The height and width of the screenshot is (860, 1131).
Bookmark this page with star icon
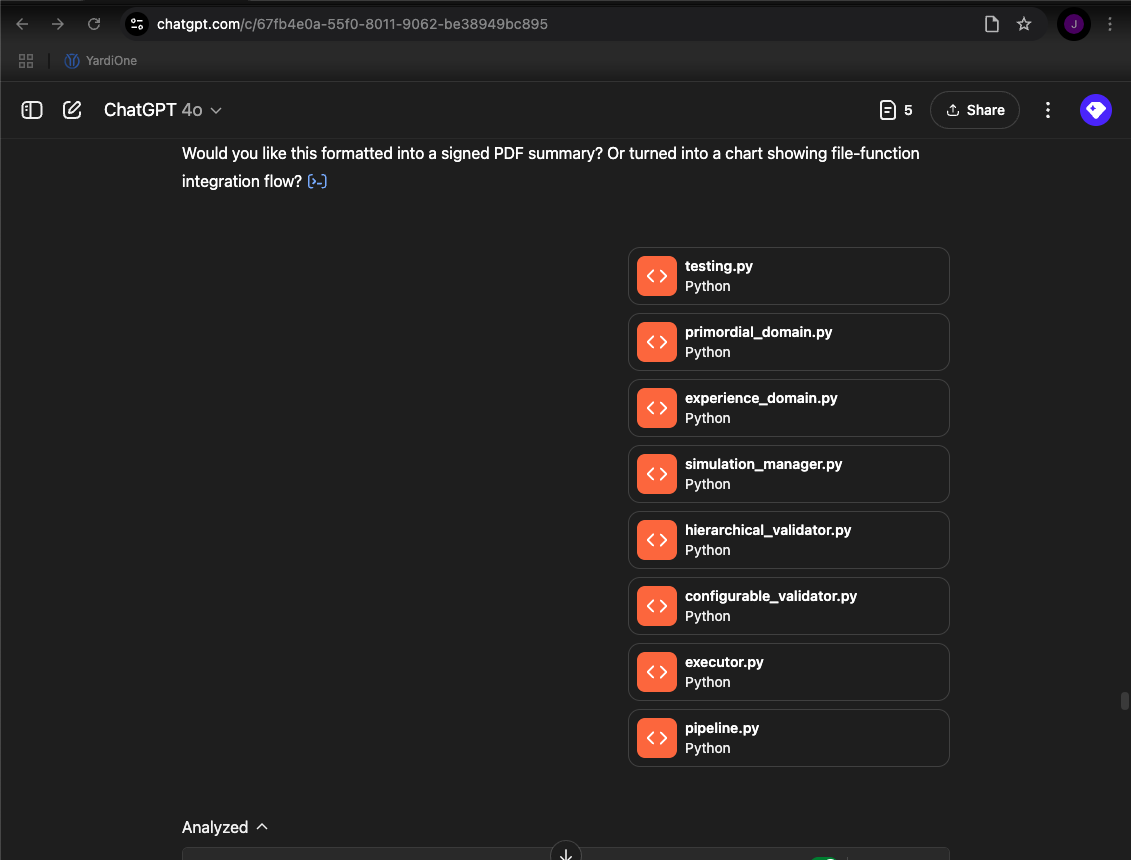coord(1024,24)
